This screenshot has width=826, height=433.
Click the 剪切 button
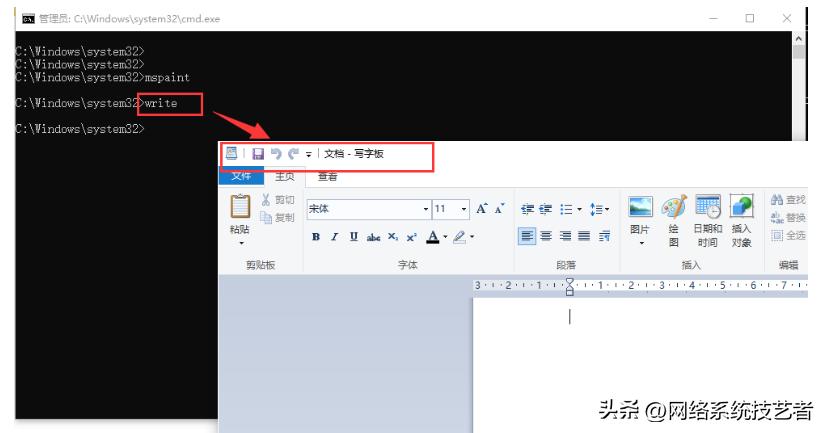(x=278, y=200)
